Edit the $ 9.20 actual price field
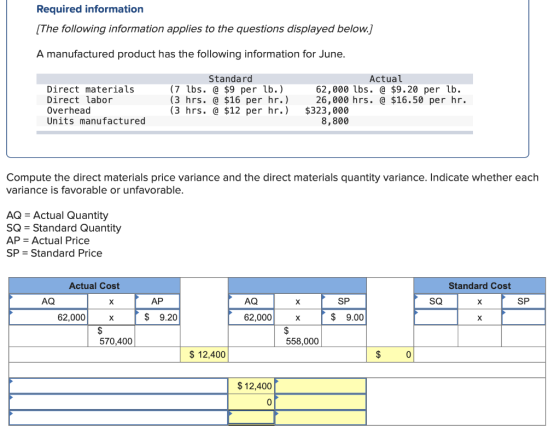Image resolution: width=560 pixels, height=444 pixels. click(157, 317)
